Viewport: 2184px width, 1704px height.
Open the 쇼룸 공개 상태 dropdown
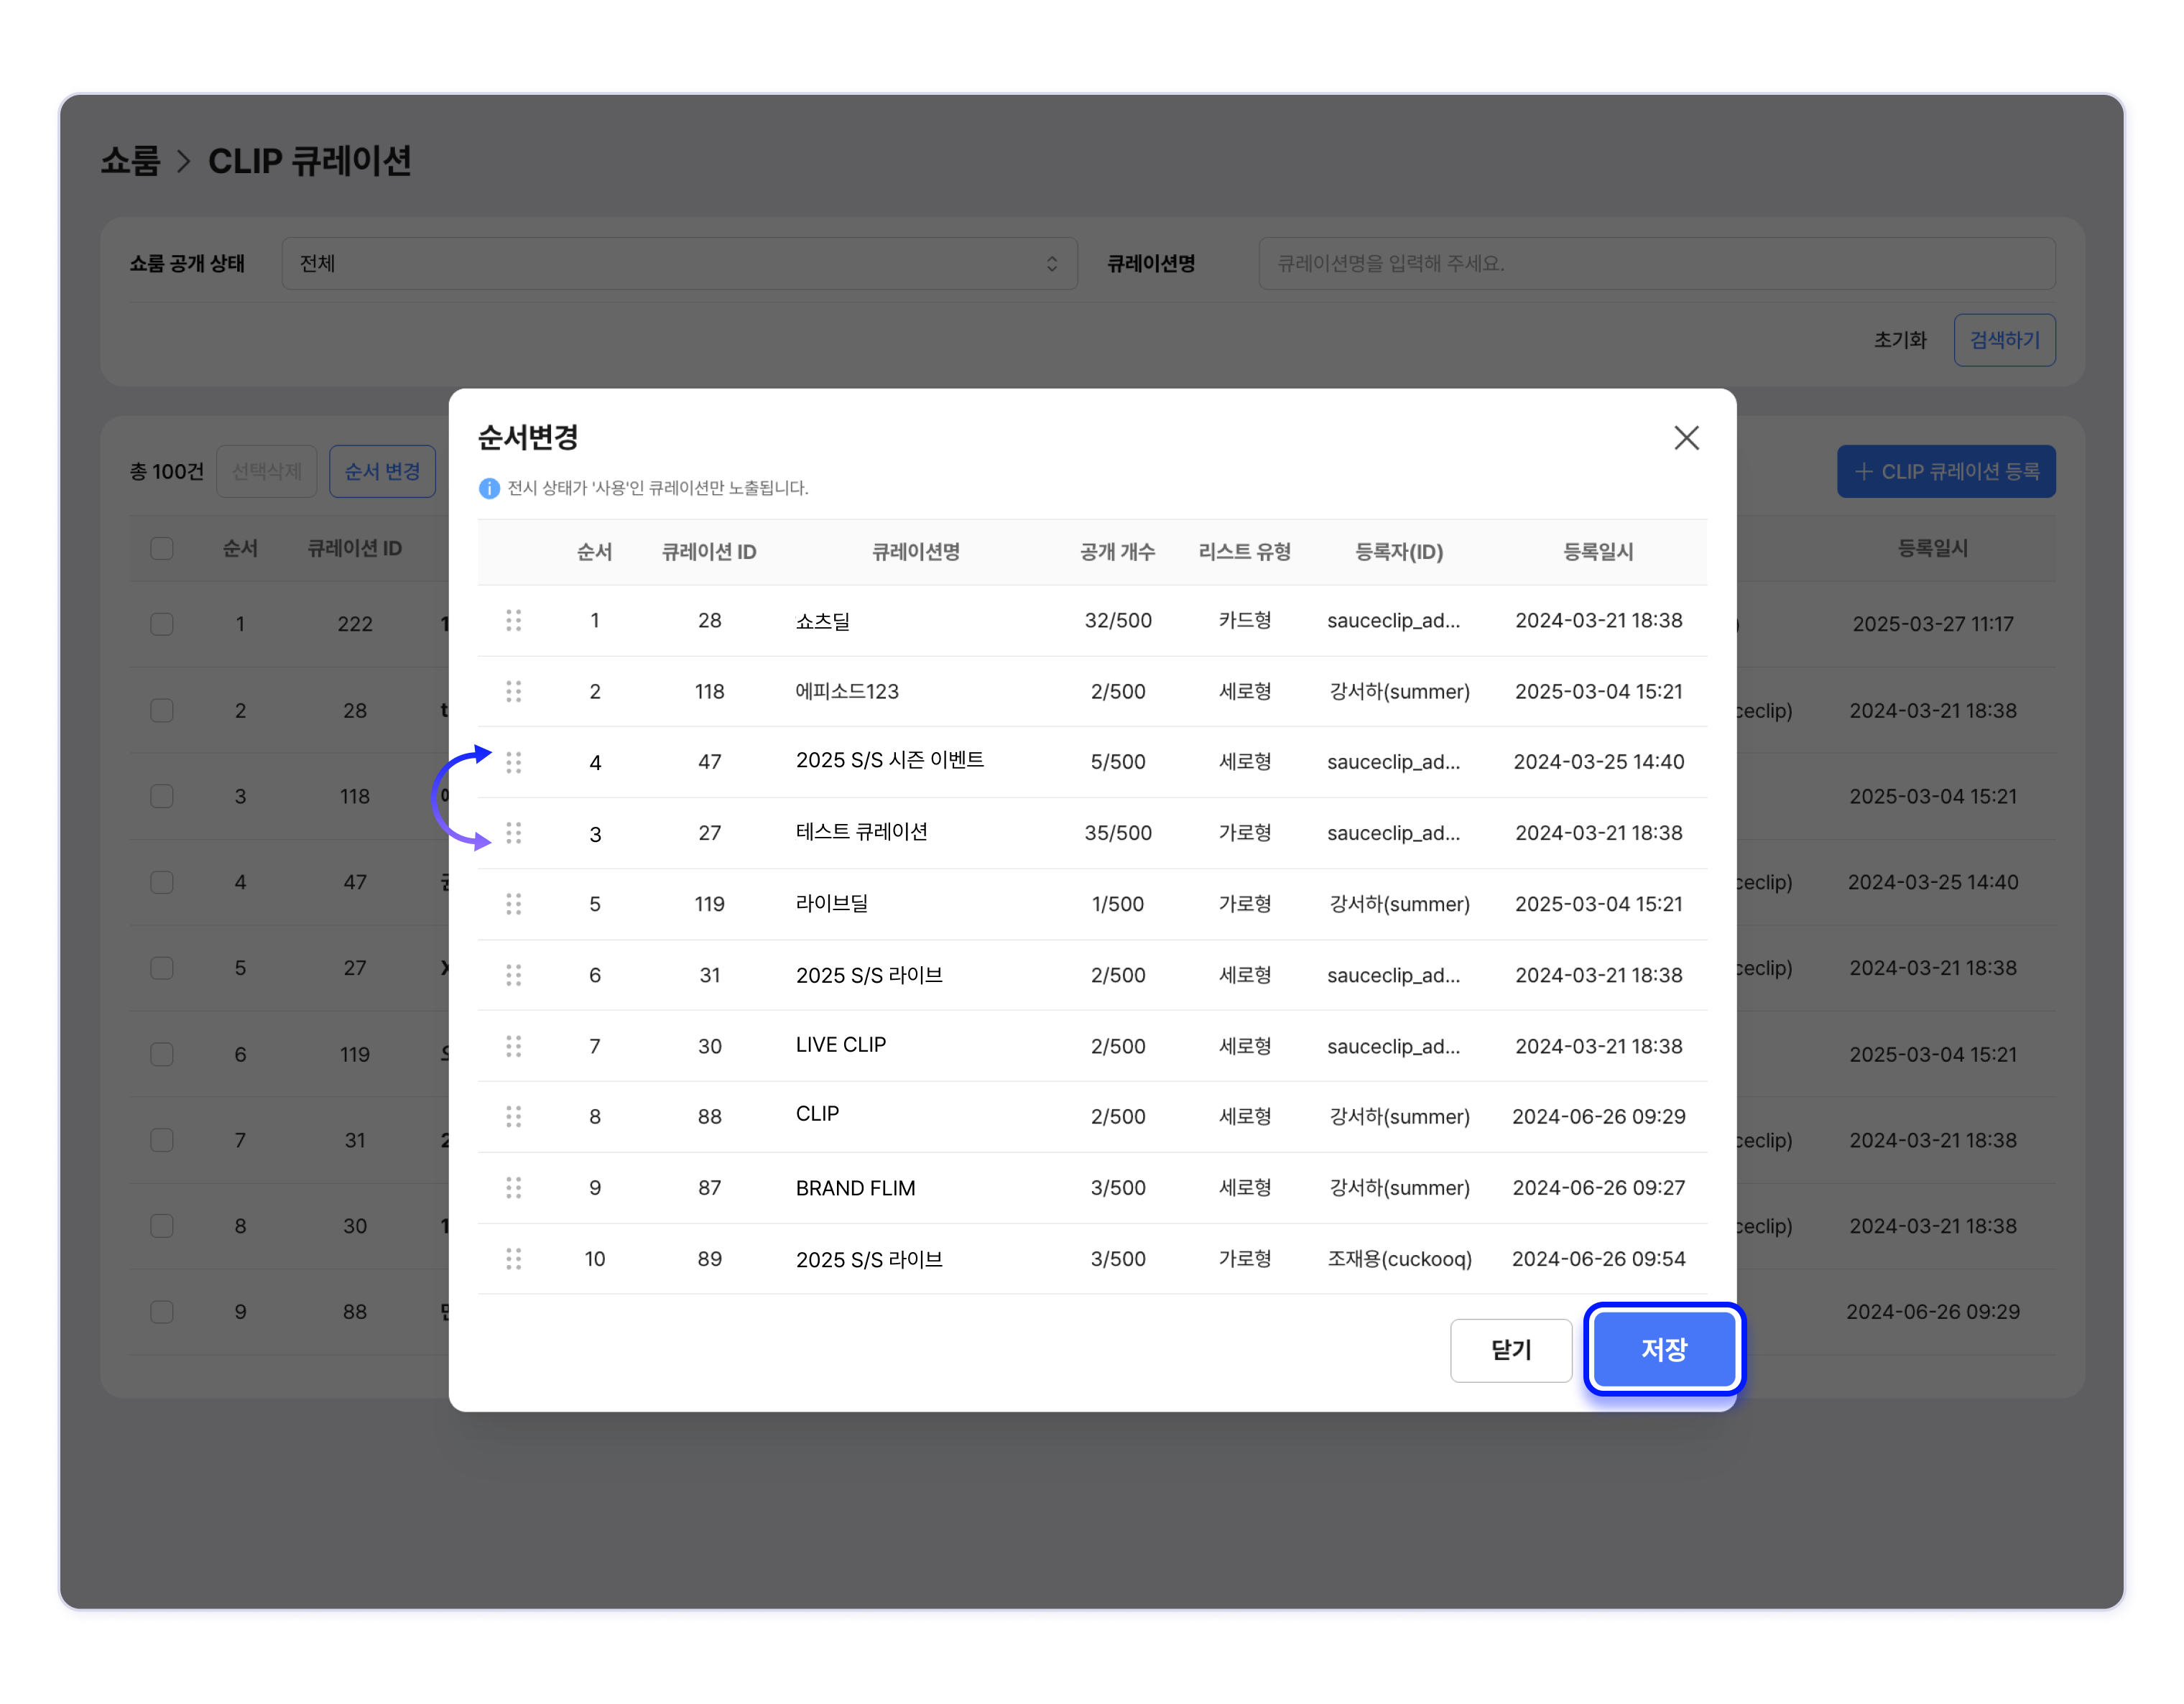click(x=679, y=263)
